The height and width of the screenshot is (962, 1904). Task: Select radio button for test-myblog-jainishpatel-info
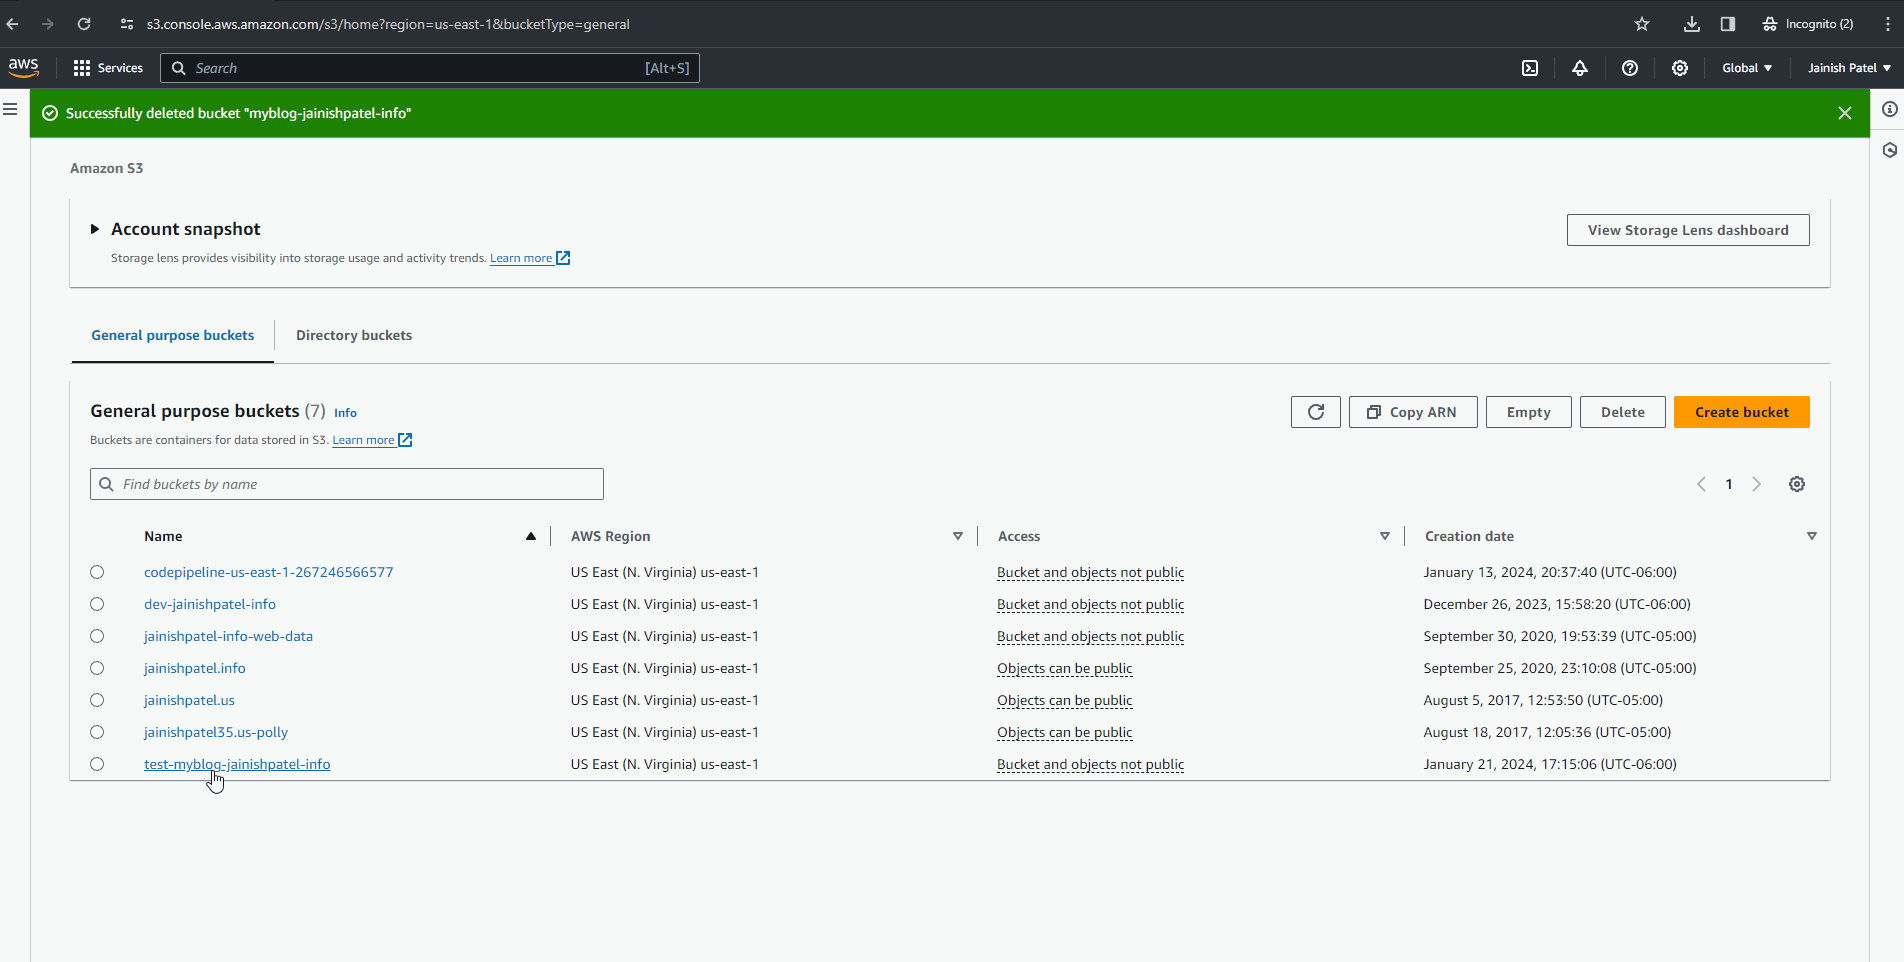(x=97, y=764)
